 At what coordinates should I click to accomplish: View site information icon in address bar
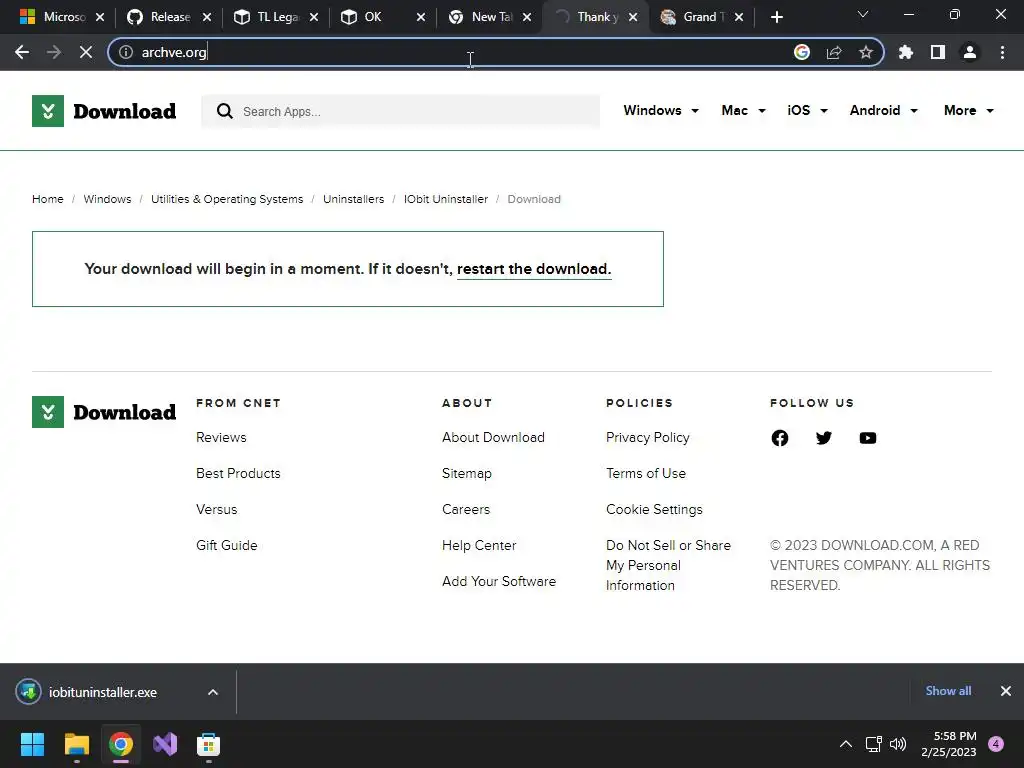point(125,52)
